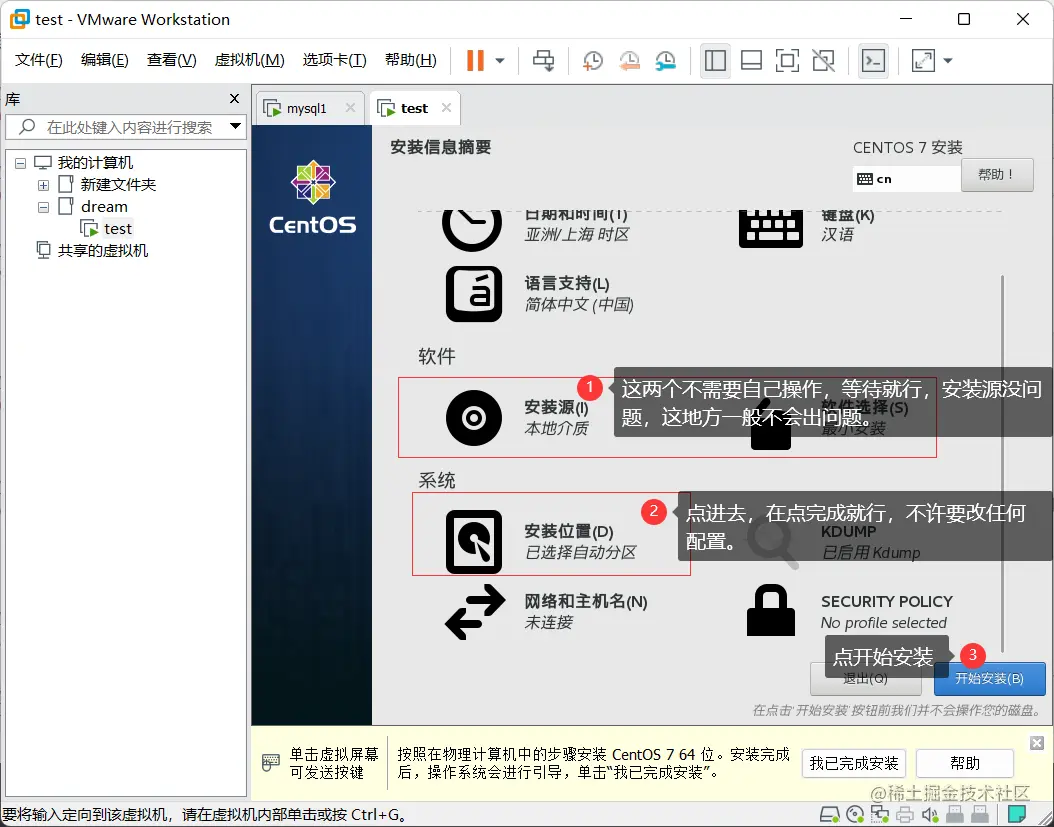
Task: Toggle the Unity mode icon
Action: coord(823,61)
